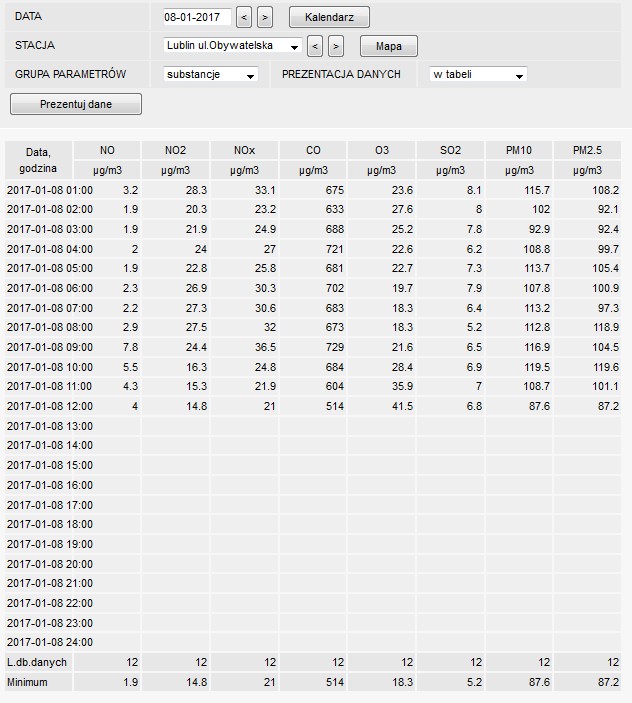Click NO2 value 28.3 at 01:00
The image size is (632, 703).
click(x=196, y=190)
